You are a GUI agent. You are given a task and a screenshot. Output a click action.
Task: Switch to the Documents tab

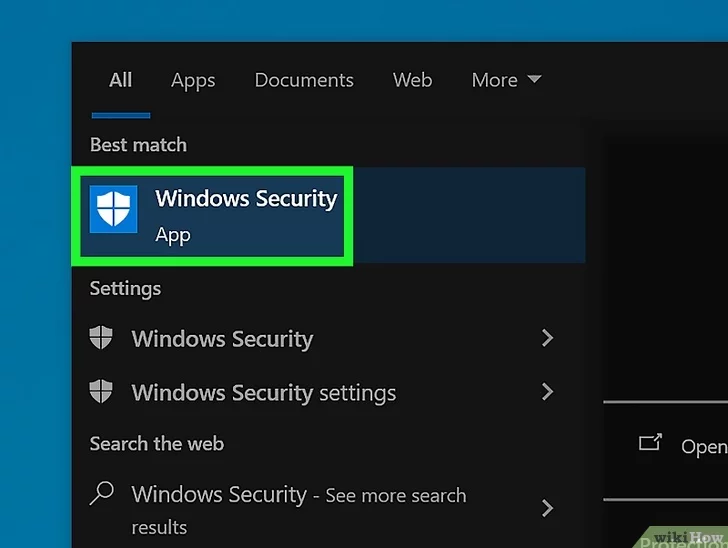point(304,80)
